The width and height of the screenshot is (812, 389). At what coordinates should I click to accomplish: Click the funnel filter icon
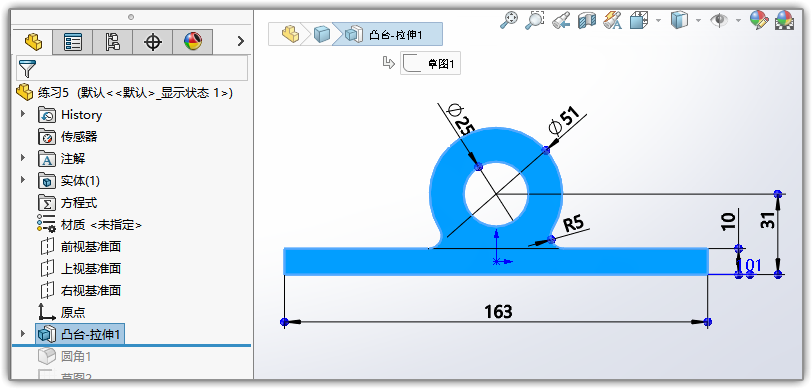27,68
